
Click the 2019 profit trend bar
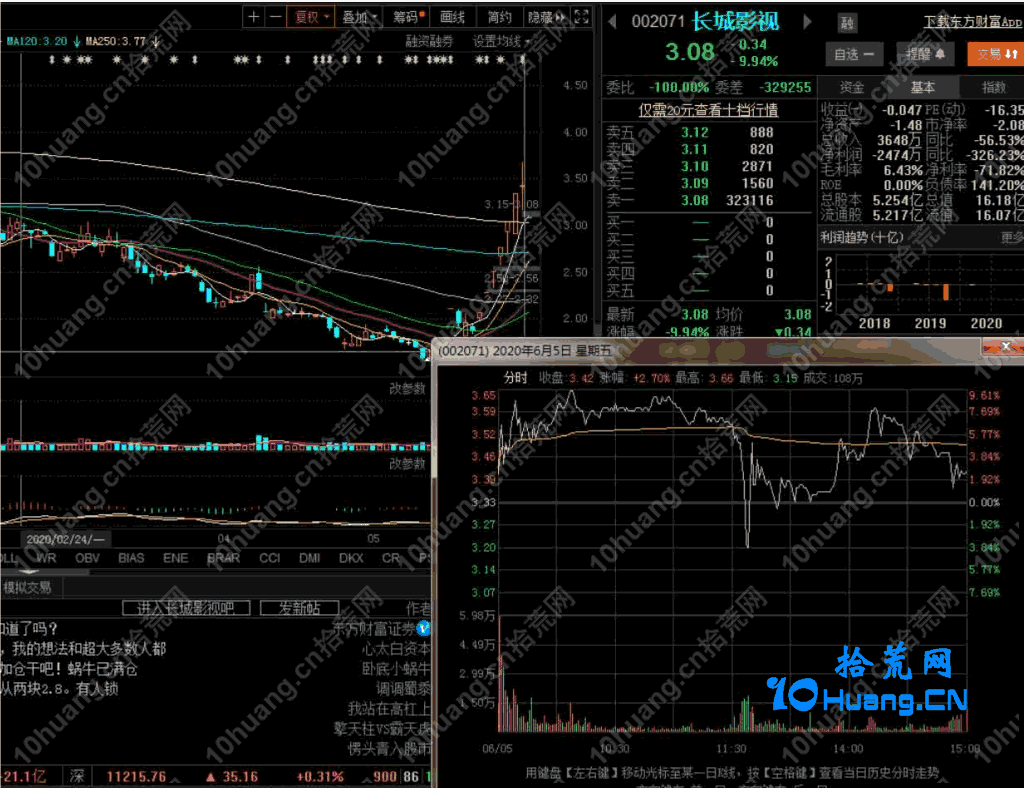(x=945, y=291)
